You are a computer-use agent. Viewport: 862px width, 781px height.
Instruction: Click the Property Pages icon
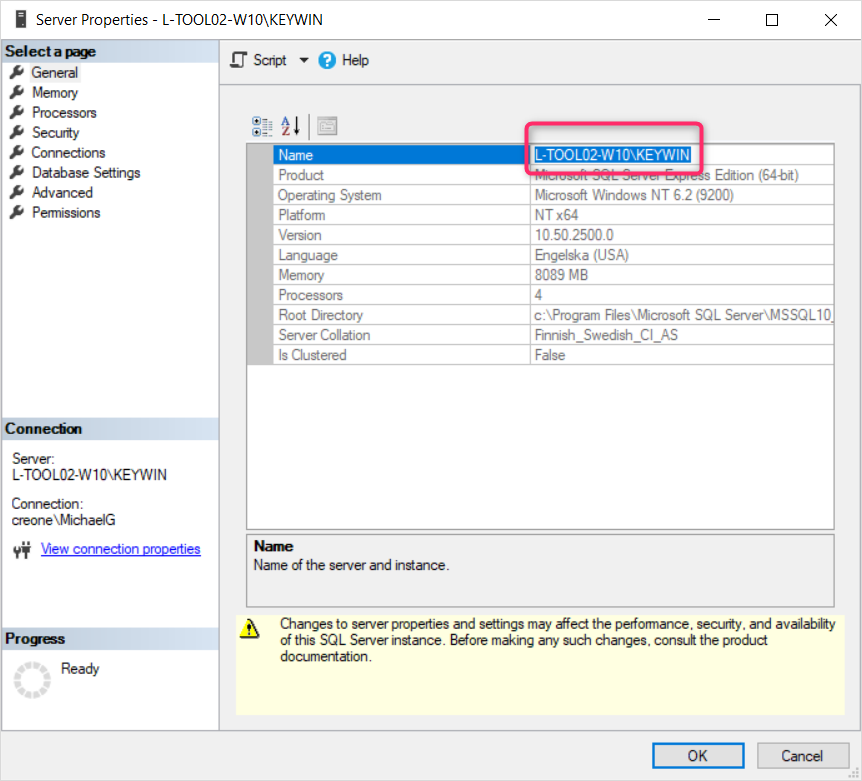pyautogui.click(x=327, y=126)
